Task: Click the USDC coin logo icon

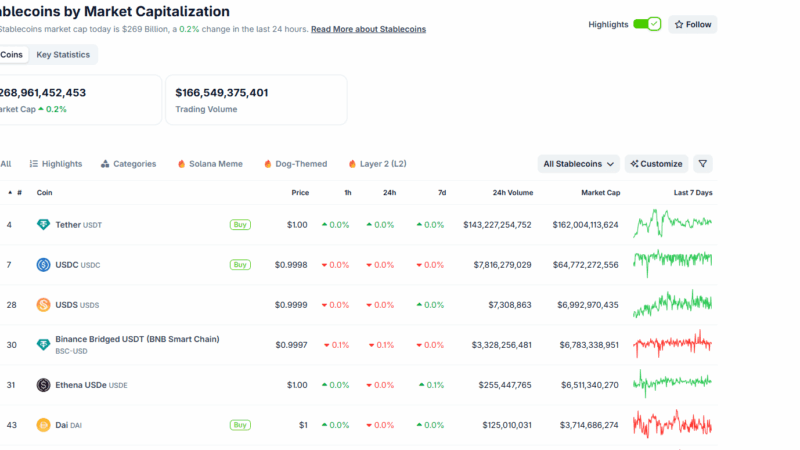Action: click(x=43, y=265)
